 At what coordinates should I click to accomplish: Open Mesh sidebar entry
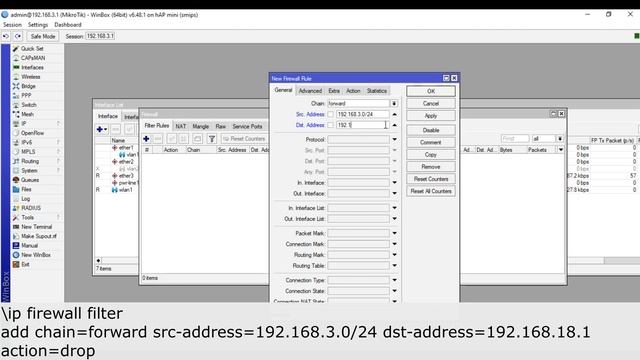coord(27,114)
